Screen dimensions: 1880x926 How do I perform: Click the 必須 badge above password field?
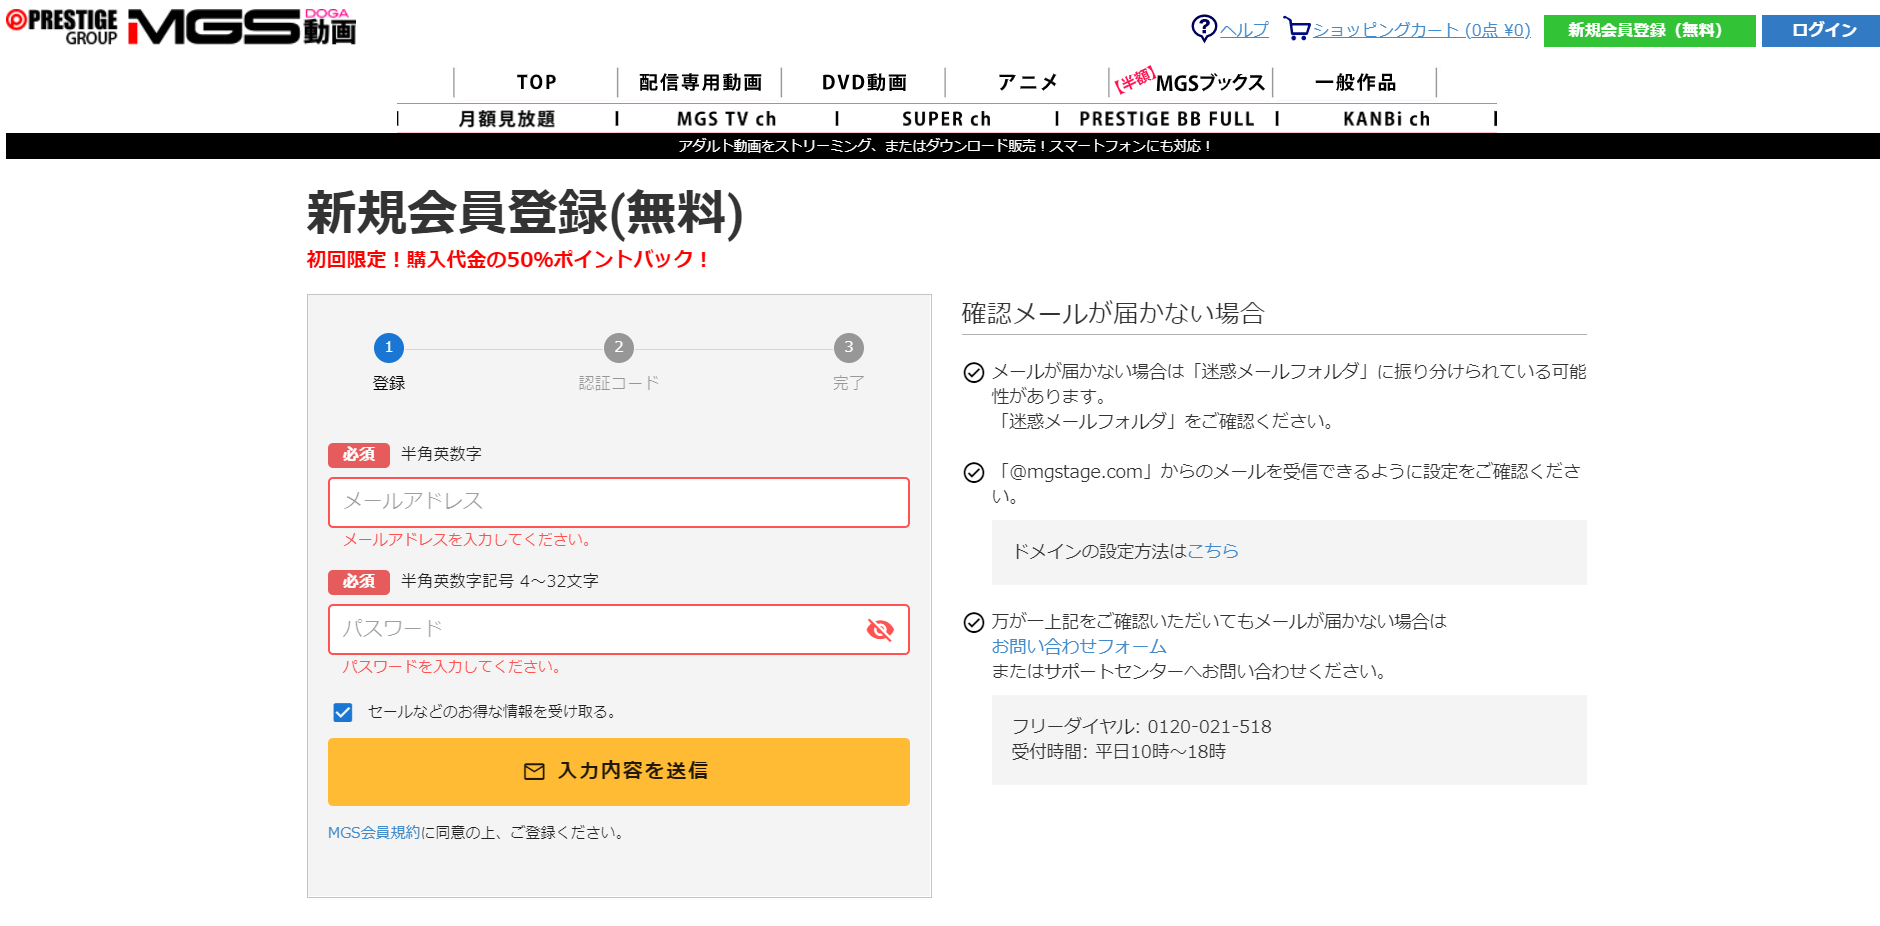359,582
